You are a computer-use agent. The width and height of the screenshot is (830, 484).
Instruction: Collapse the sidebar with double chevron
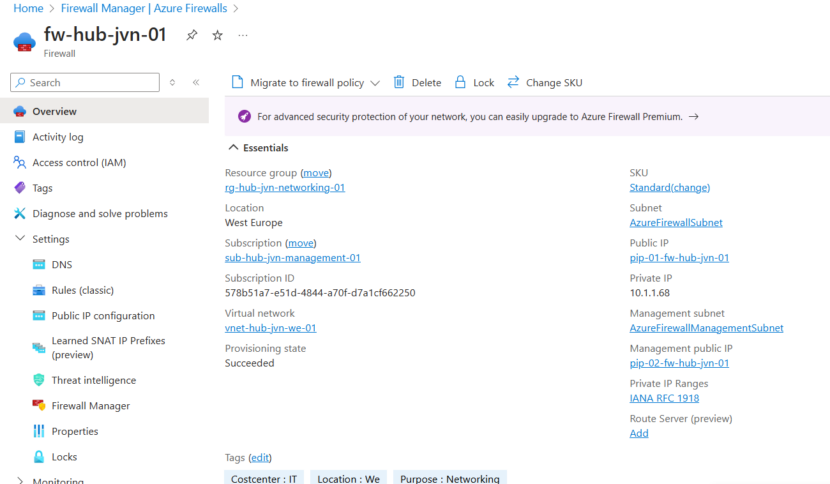click(x=196, y=83)
